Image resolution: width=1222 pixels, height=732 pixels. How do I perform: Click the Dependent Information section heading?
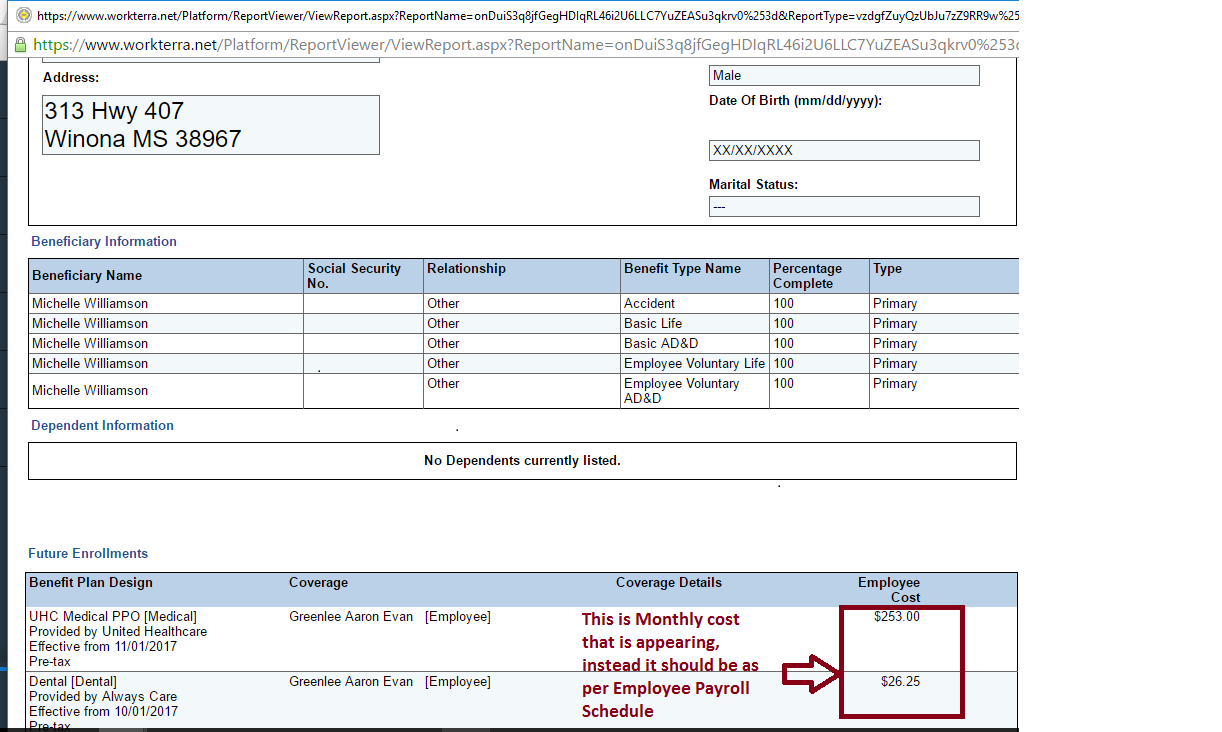point(102,425)
